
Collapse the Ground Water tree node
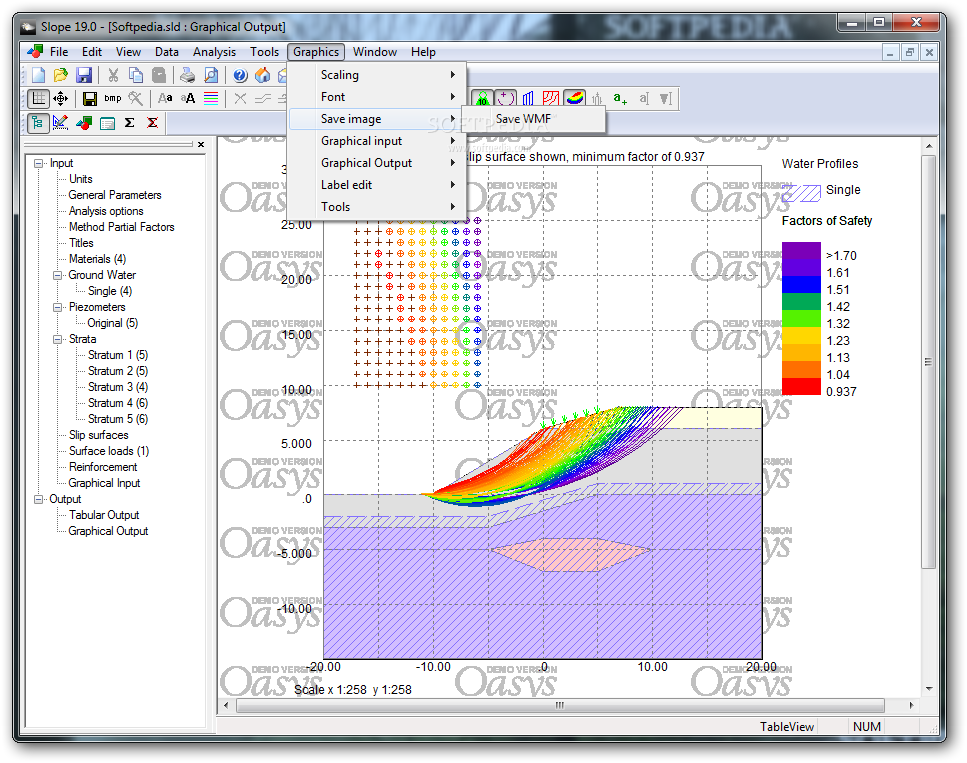(x=57, y=275)
